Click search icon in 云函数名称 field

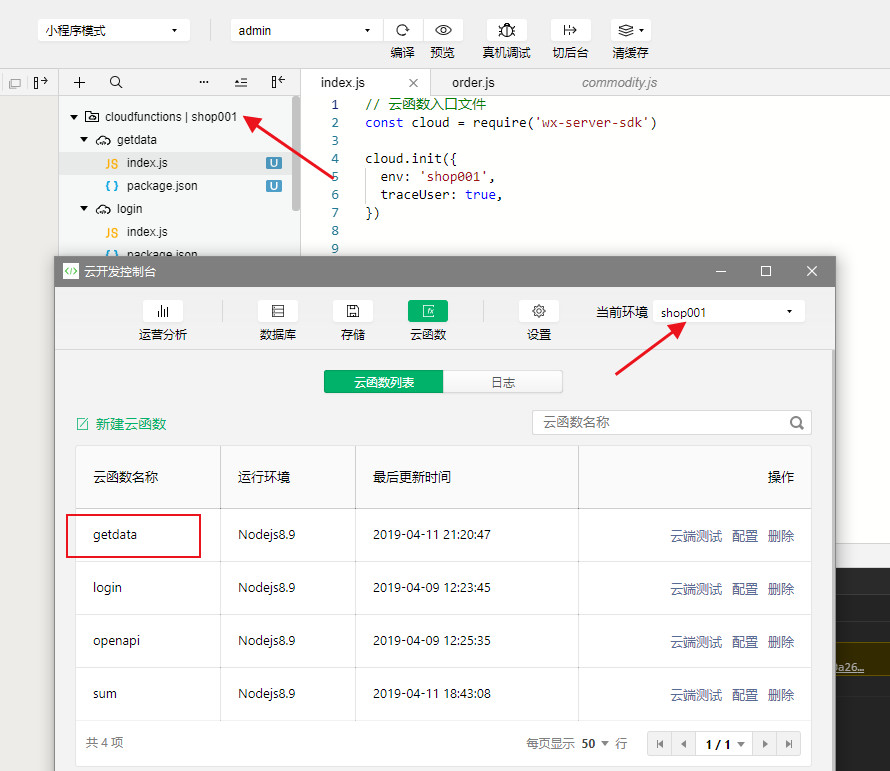point(797,423)
